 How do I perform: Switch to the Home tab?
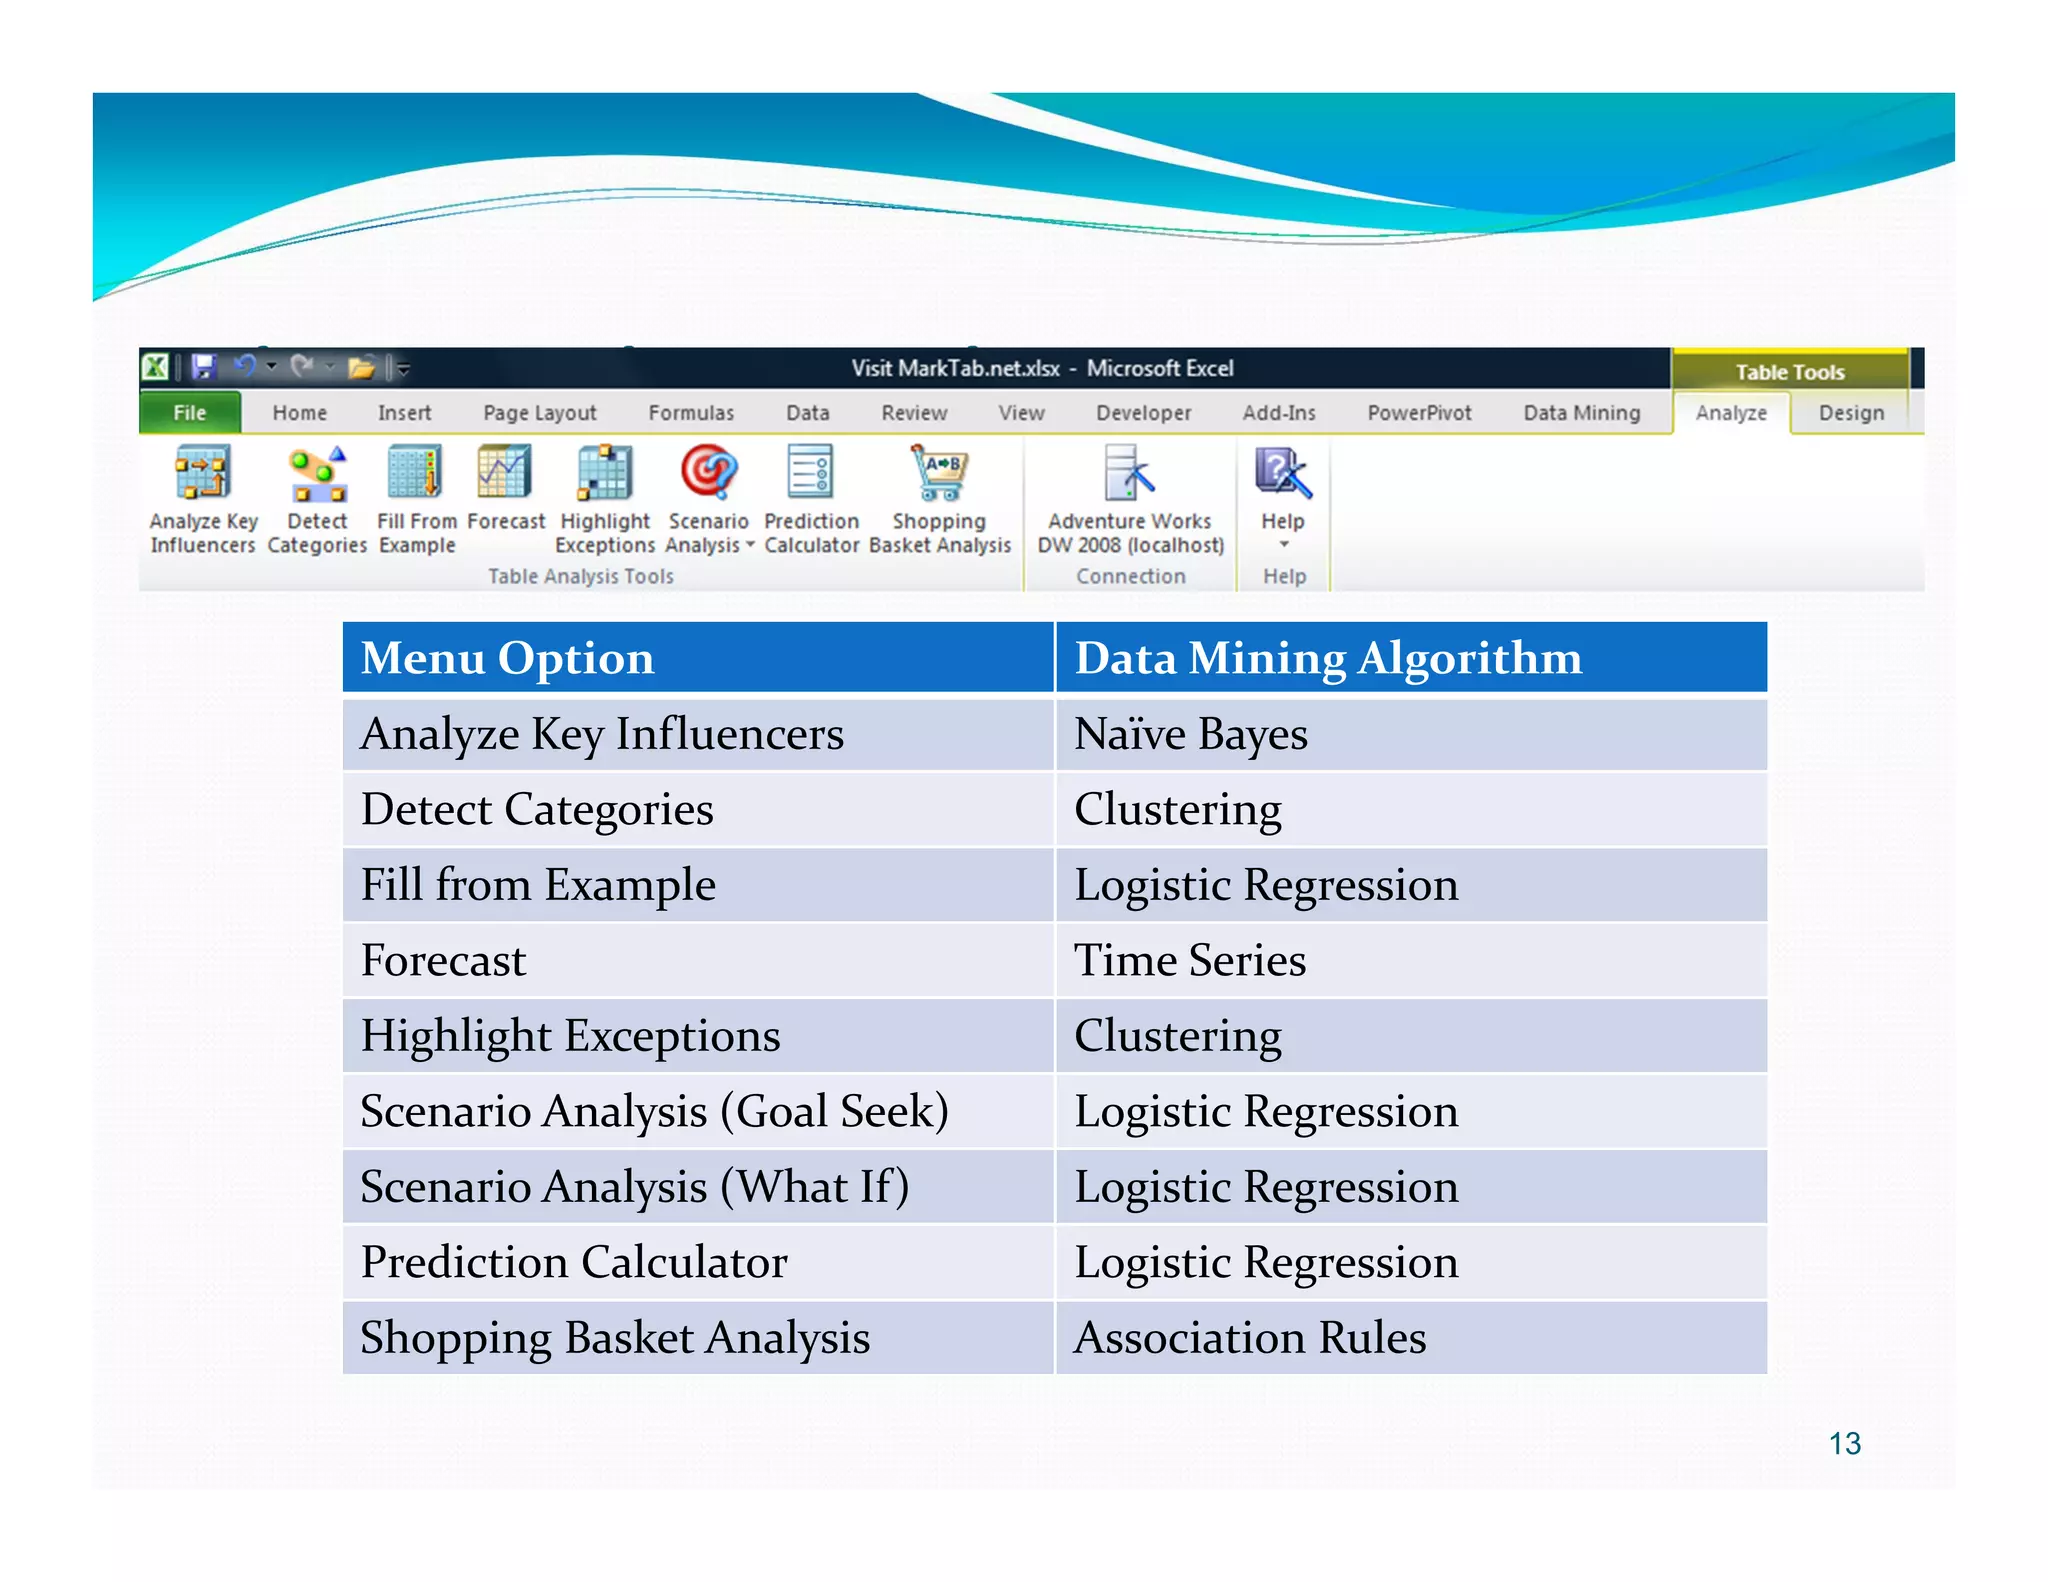coord(300,413)
